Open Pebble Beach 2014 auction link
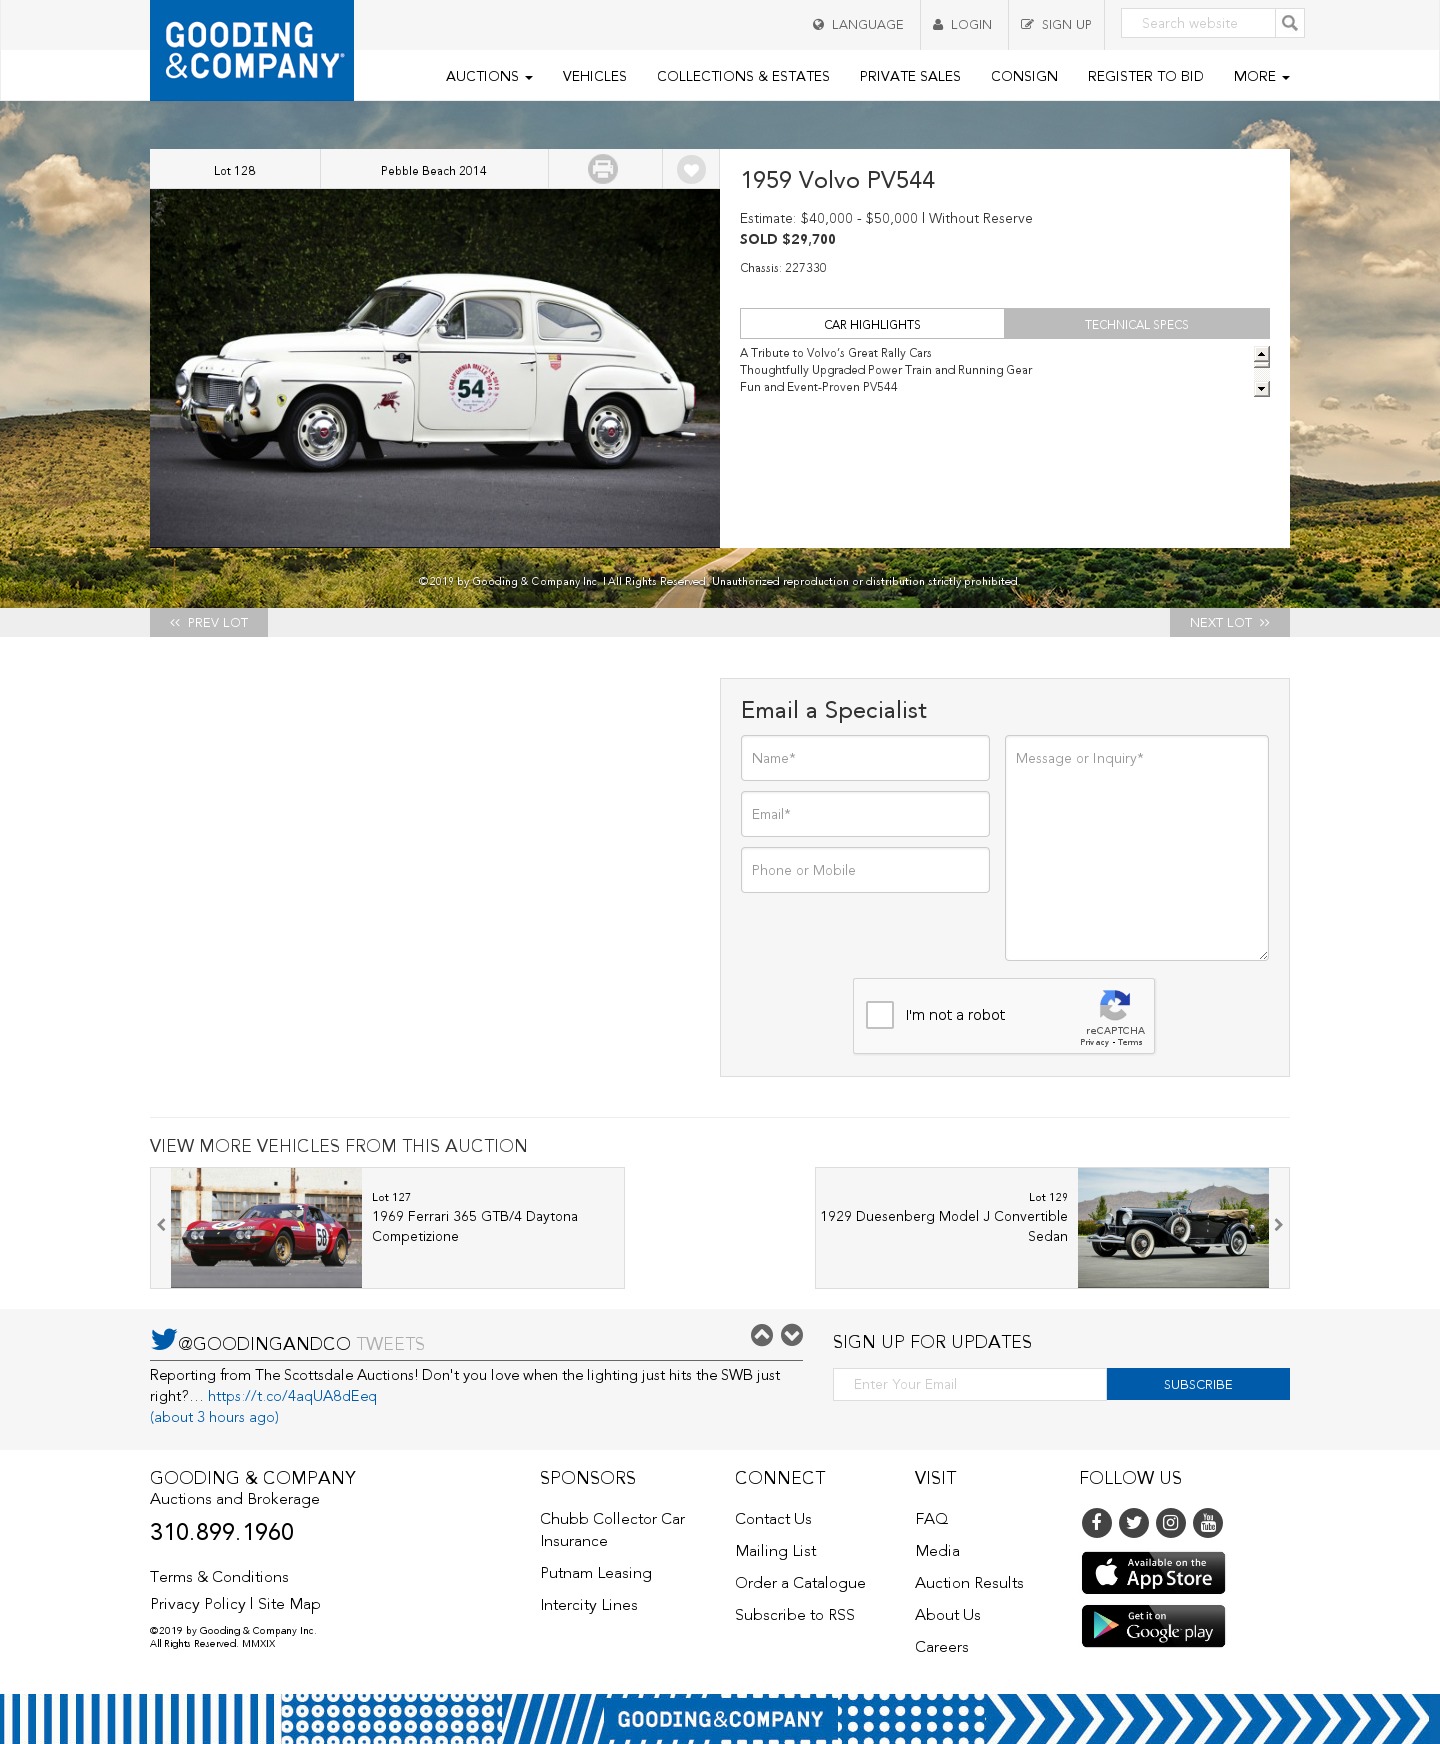This screenshot has width=1440, height=1744. [x=434, y=170]
